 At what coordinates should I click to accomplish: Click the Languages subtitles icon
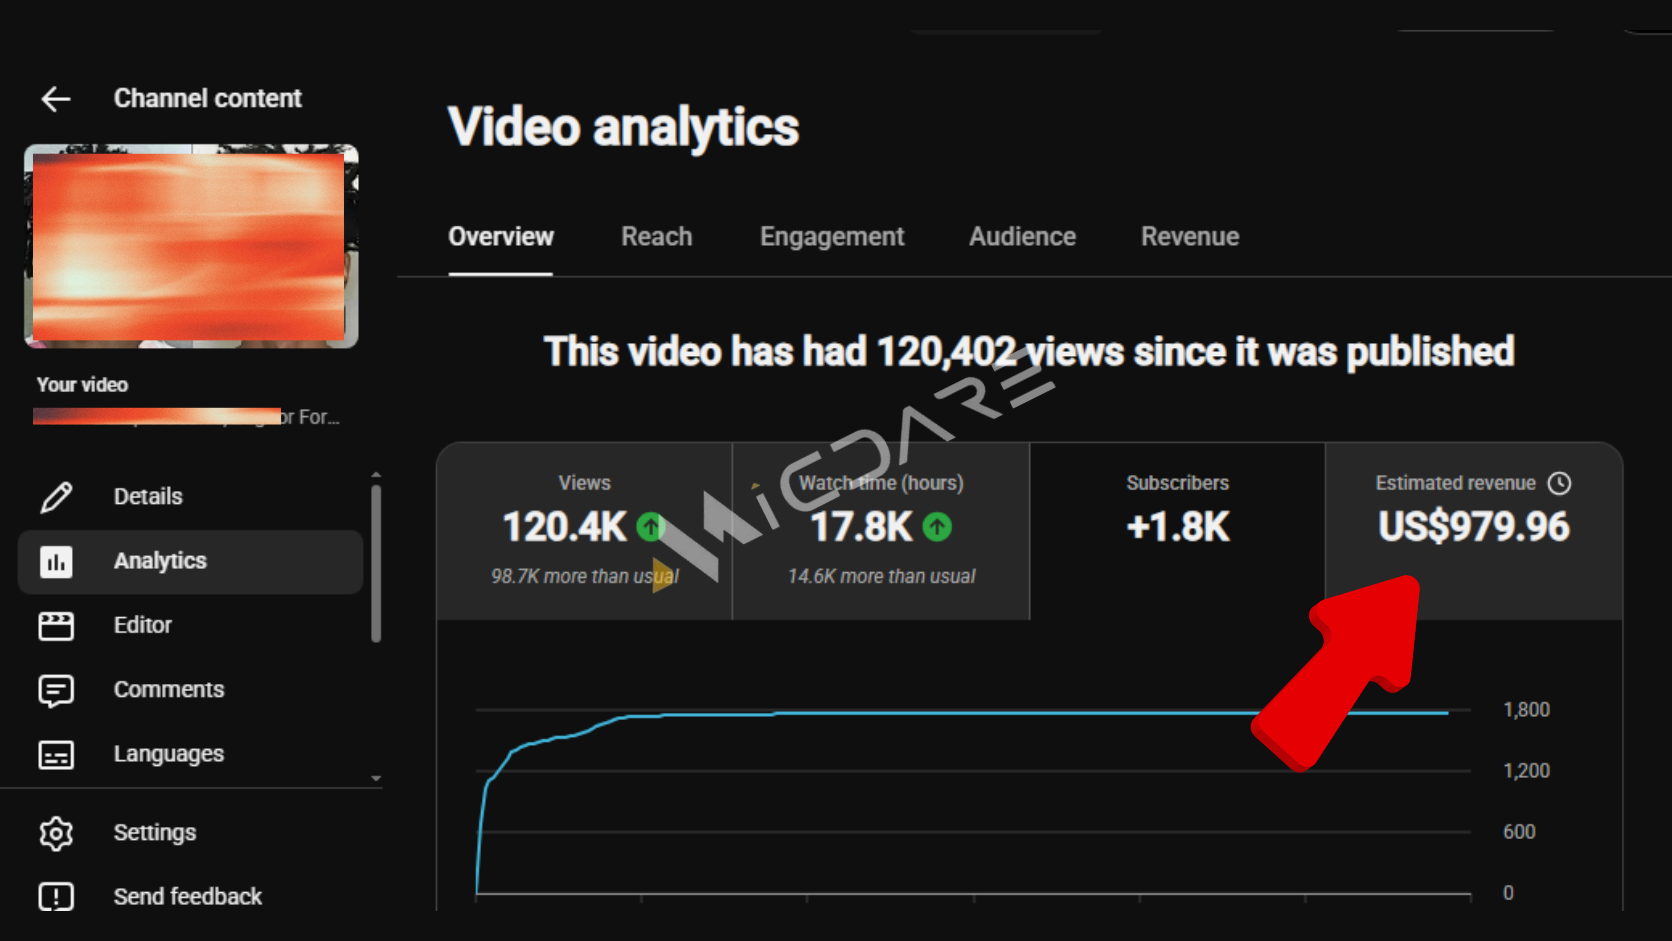coord(56,755)
